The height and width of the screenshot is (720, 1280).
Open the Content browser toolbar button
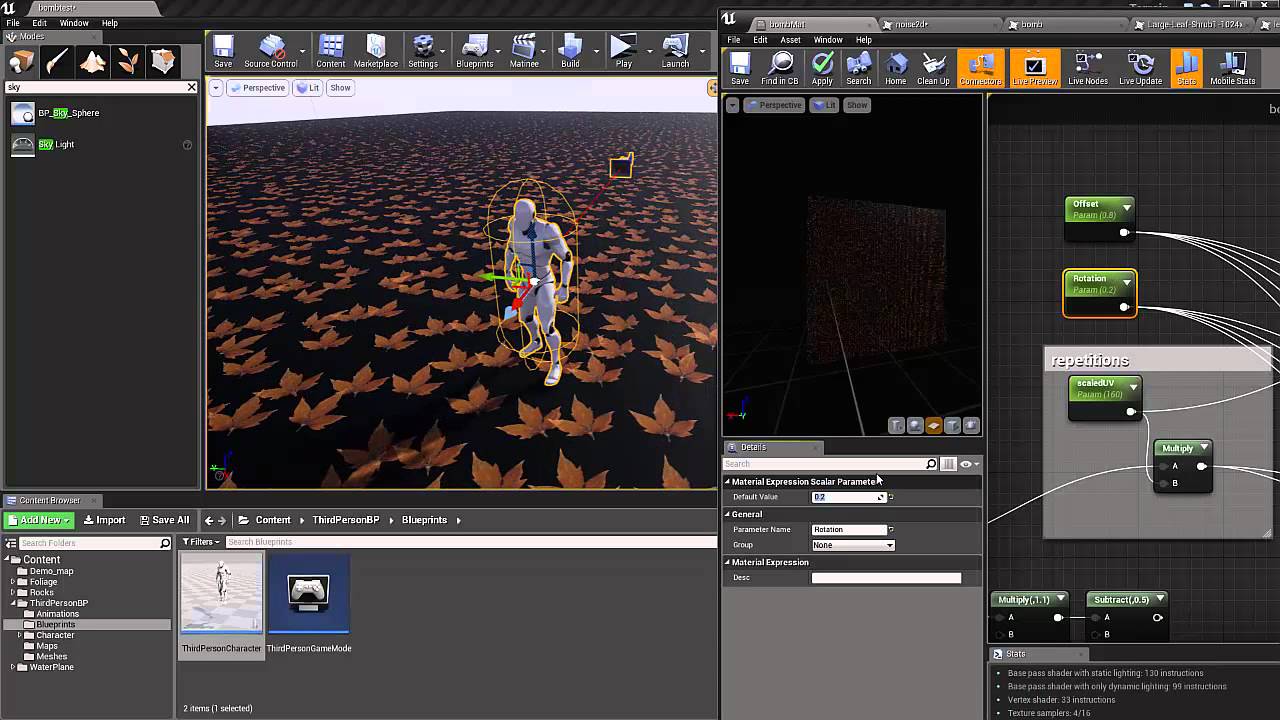tap(331, 52)
